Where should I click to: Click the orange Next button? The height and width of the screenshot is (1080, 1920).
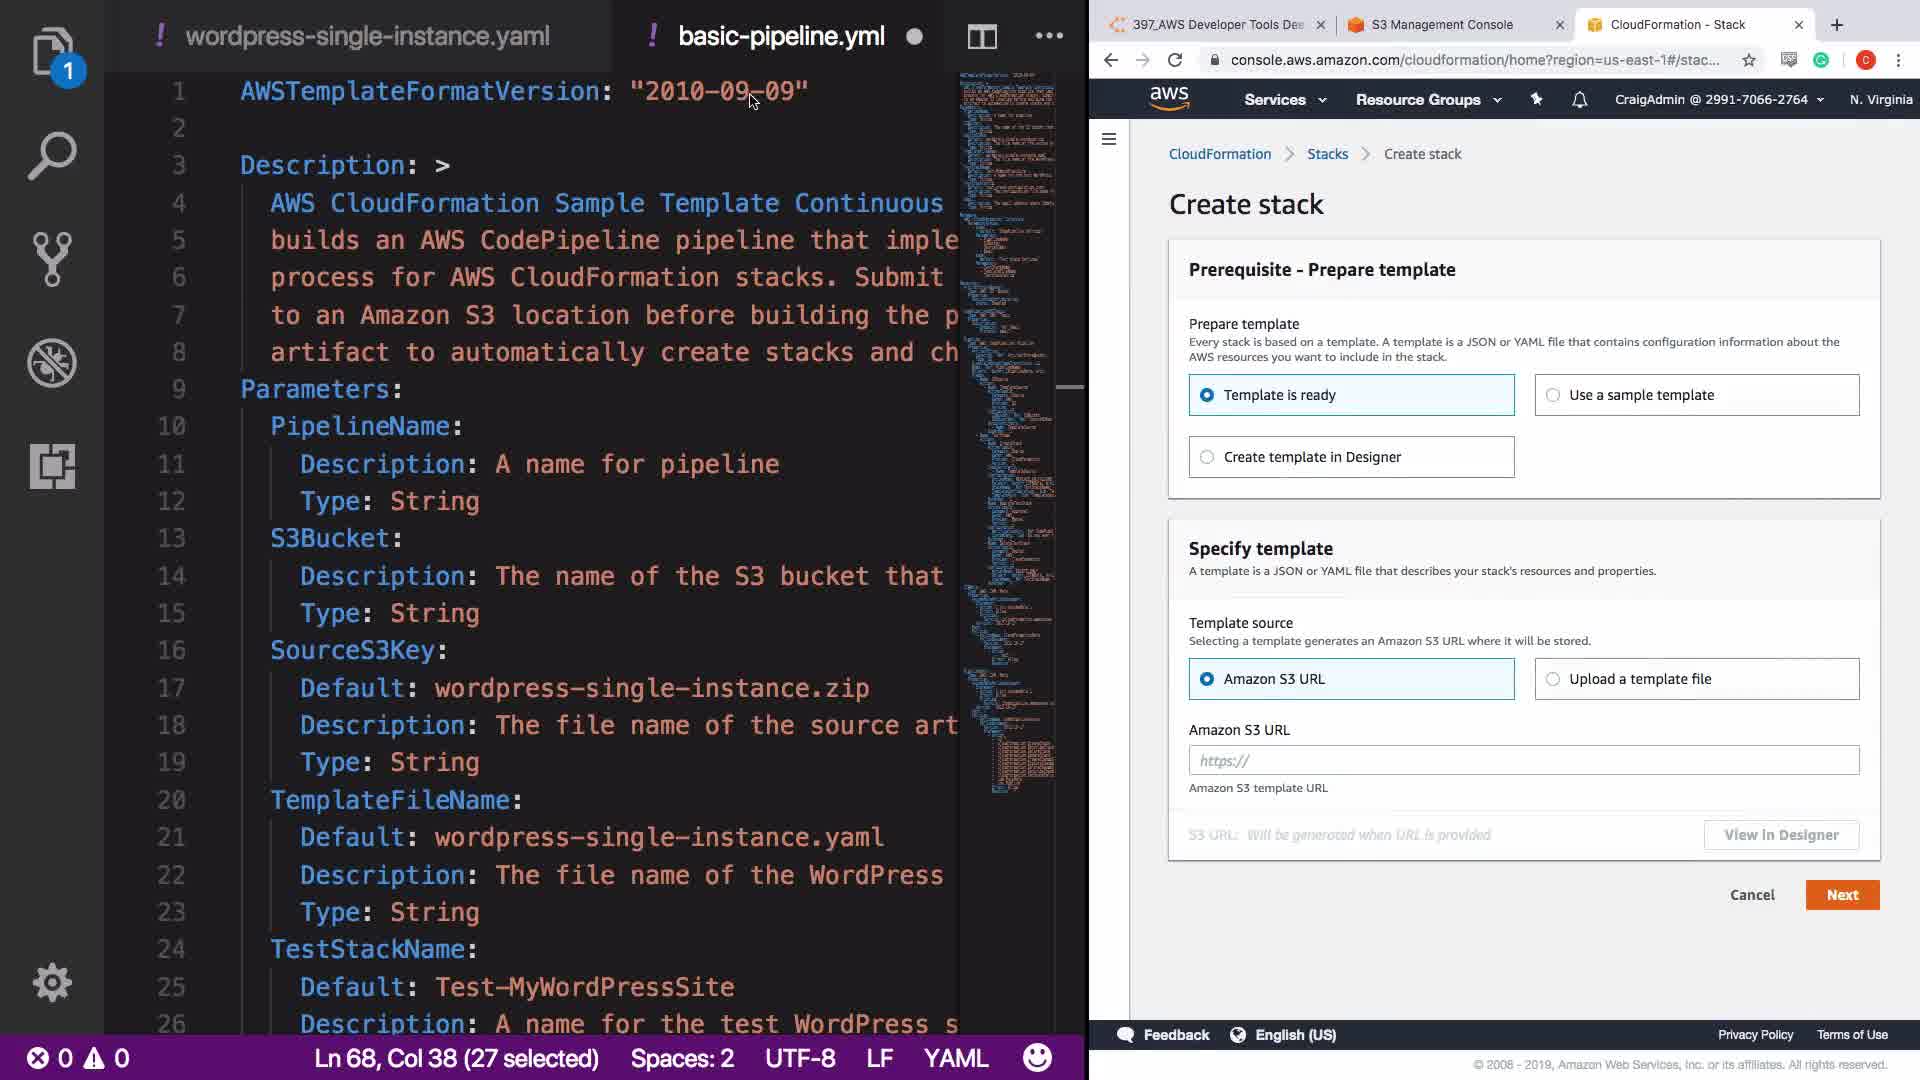point(1842,895)
